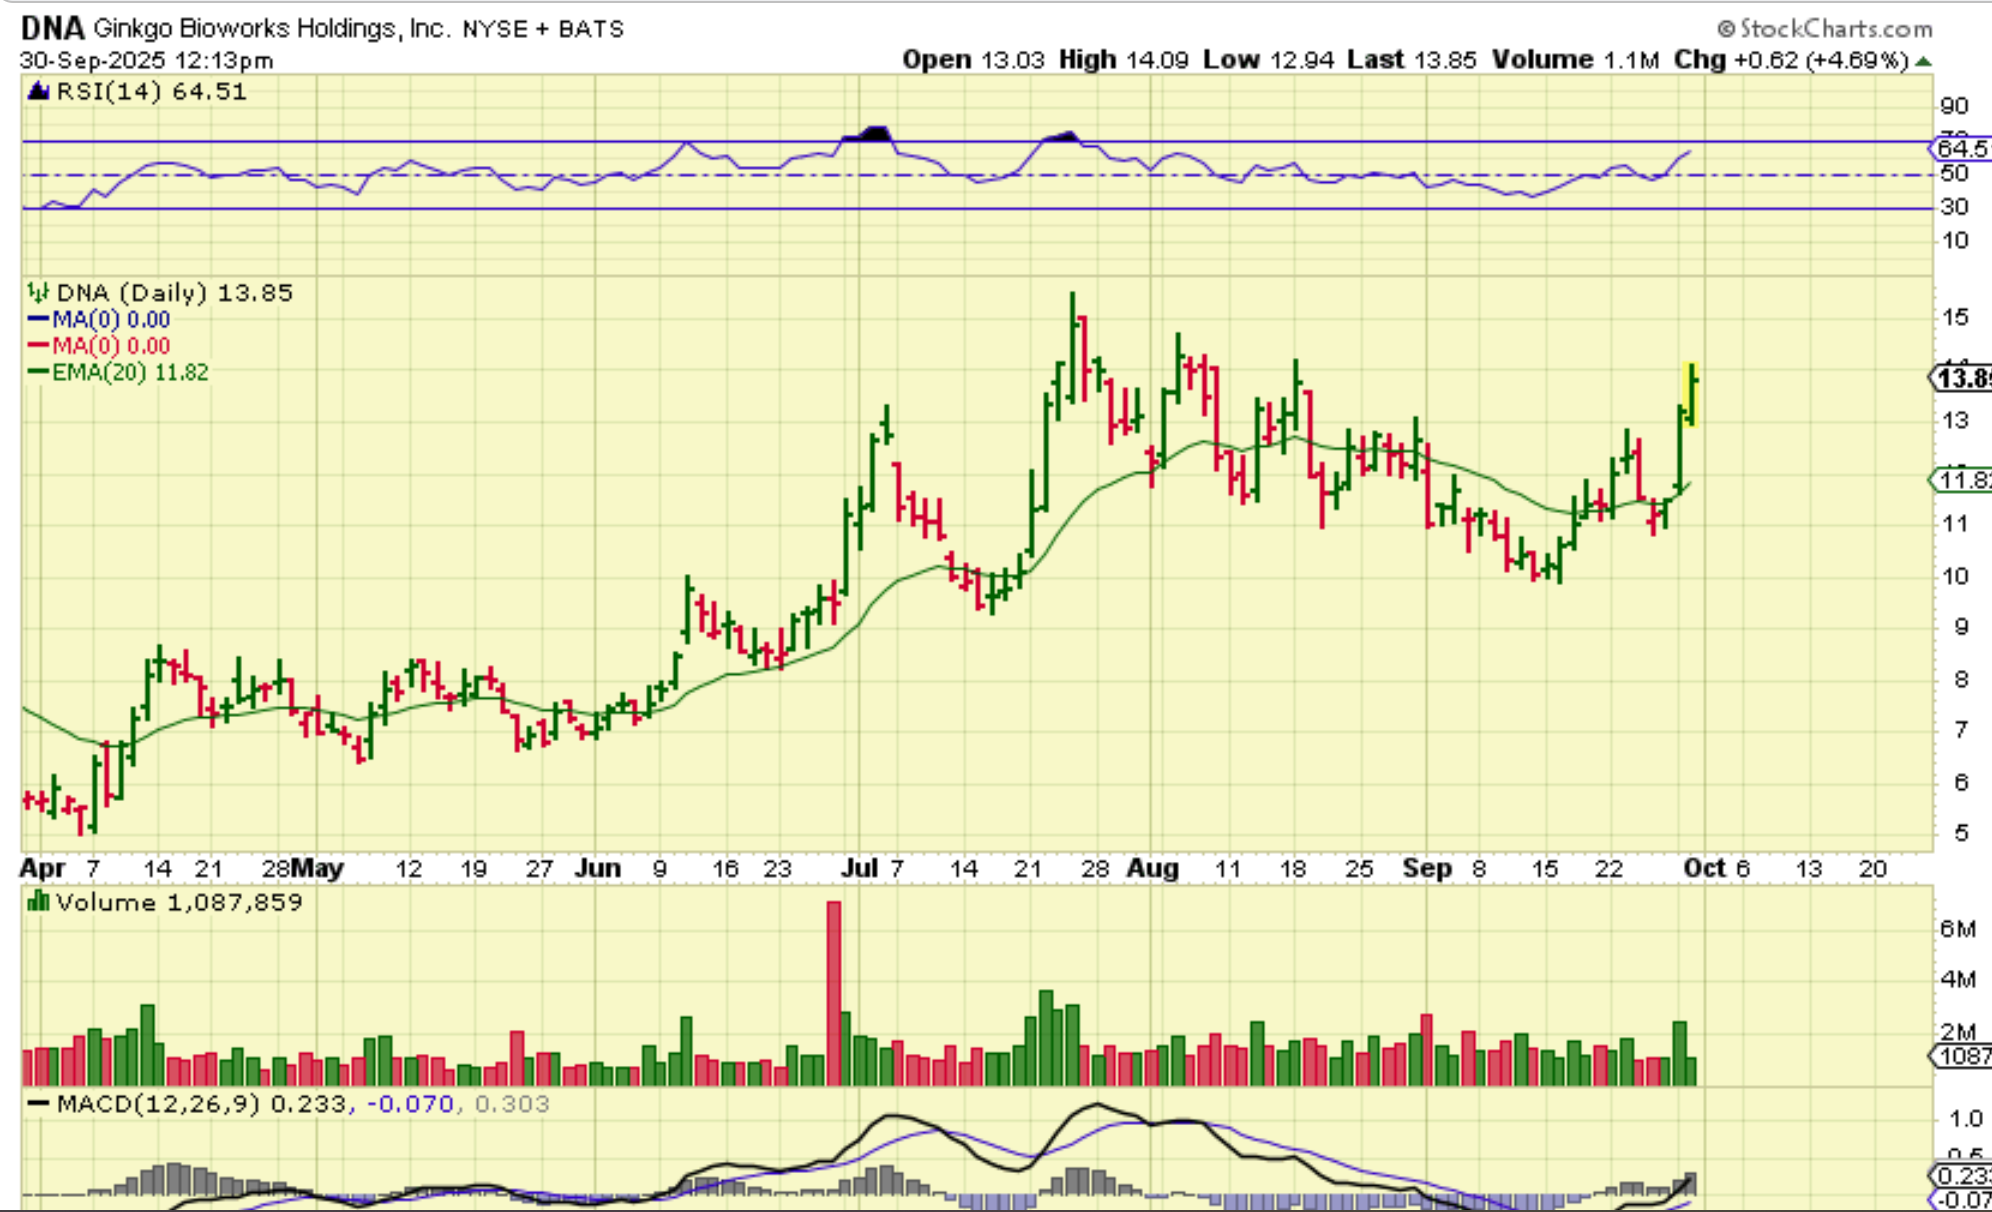Select the red MA(0) 0.00 legend entry
1992x1212 pixels.
100,346
